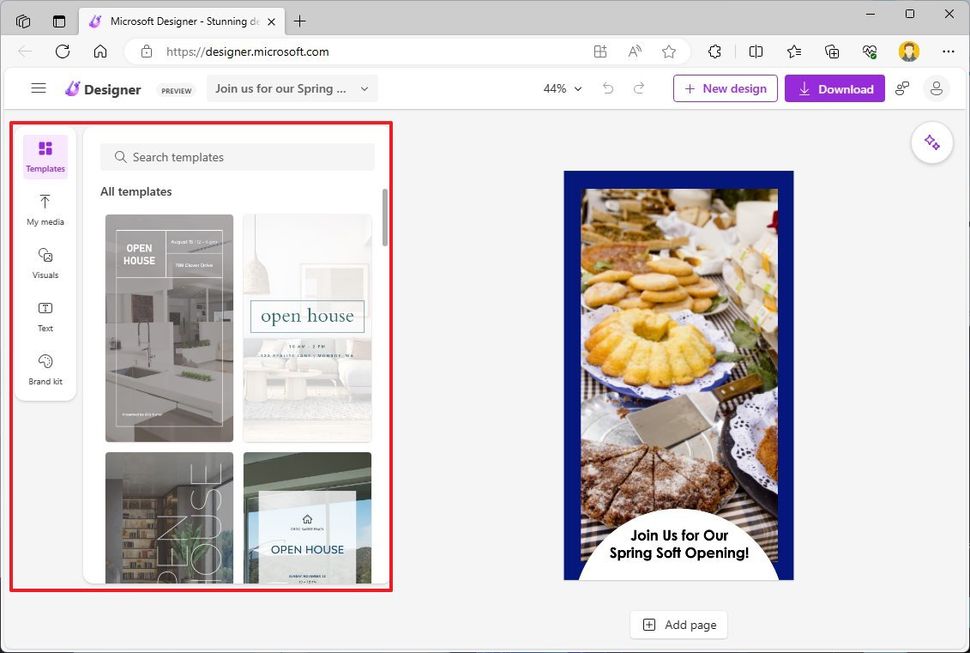Toggle favorite with the browser star icon

[669, 51]
